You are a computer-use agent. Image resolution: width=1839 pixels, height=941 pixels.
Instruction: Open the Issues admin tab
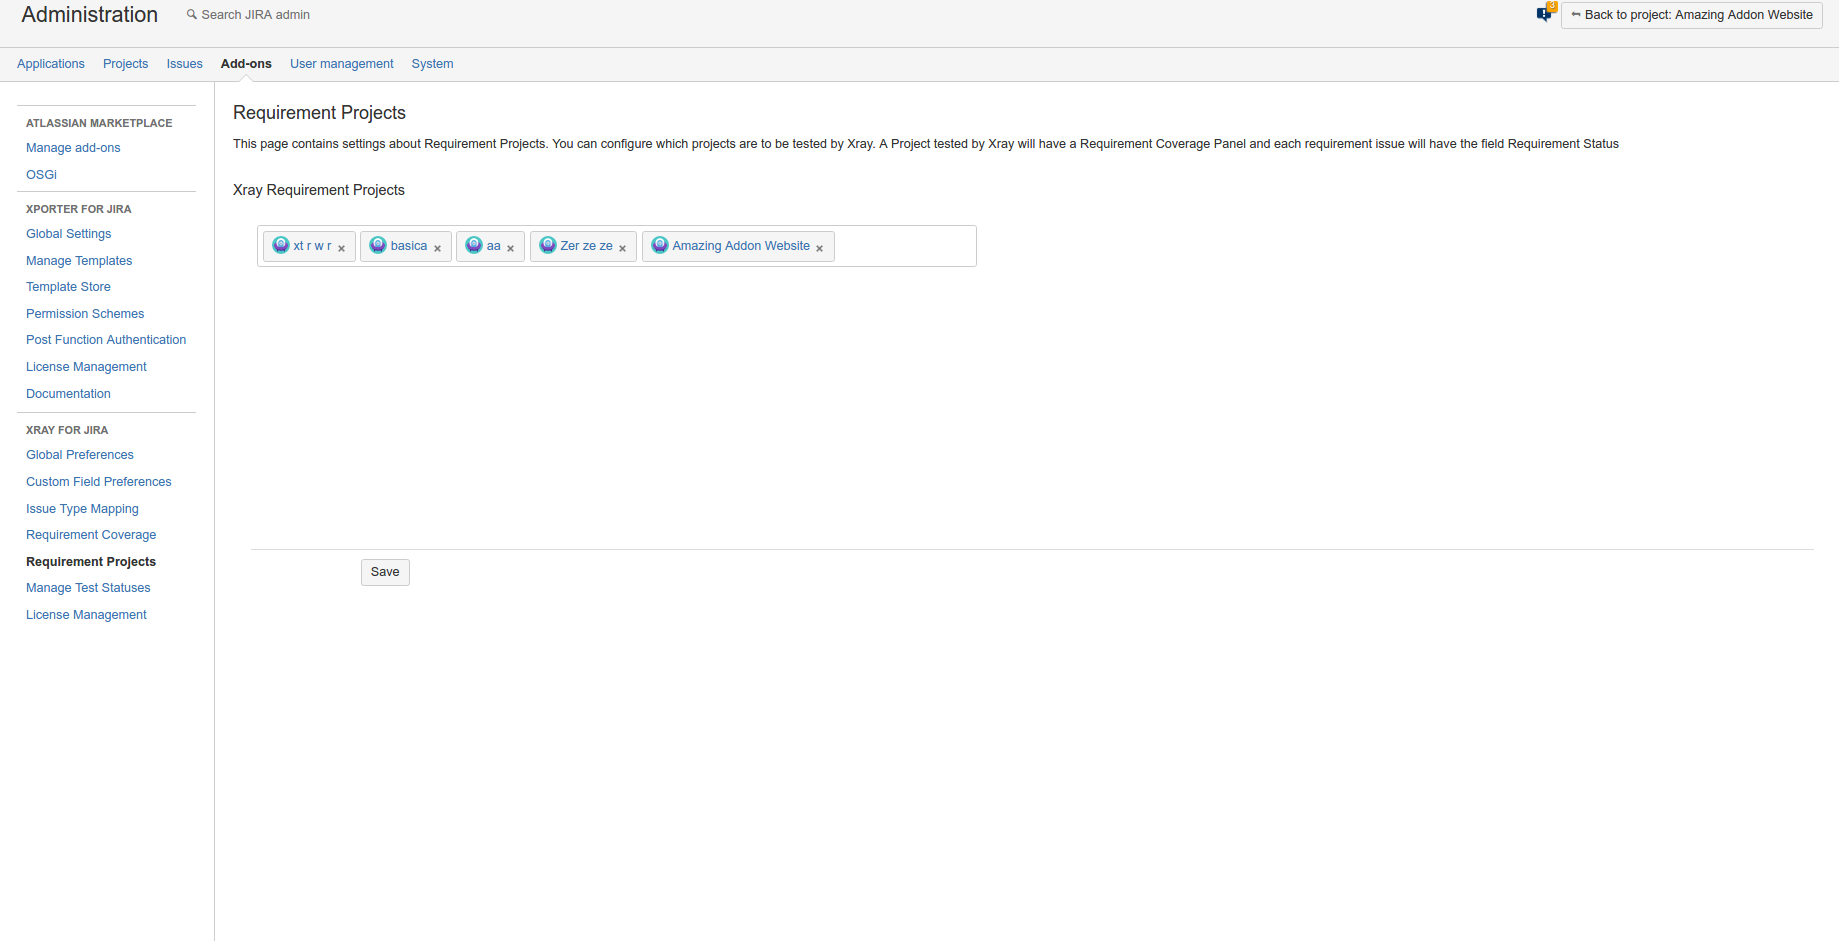click(x=184, y=64)
